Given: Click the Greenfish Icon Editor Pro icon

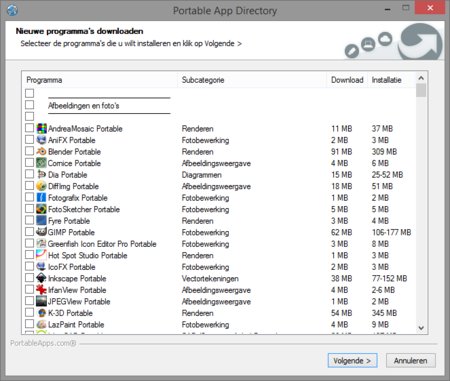Looking at the screenshot, I should click(x=41, y=244).
